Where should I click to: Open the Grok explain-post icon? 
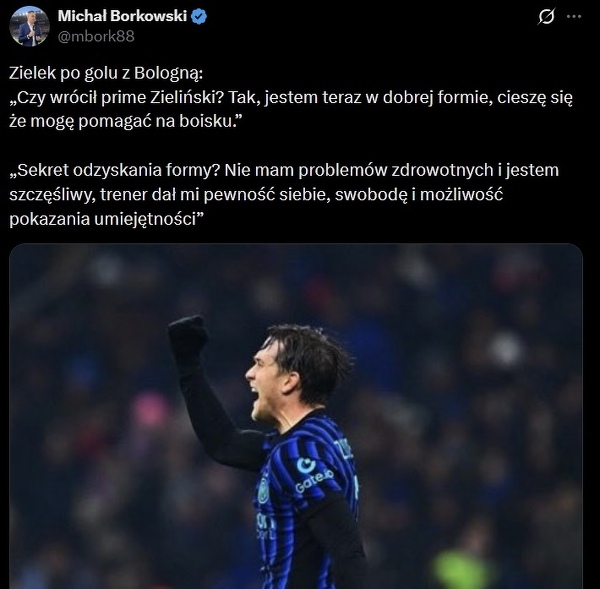(546, 16)
